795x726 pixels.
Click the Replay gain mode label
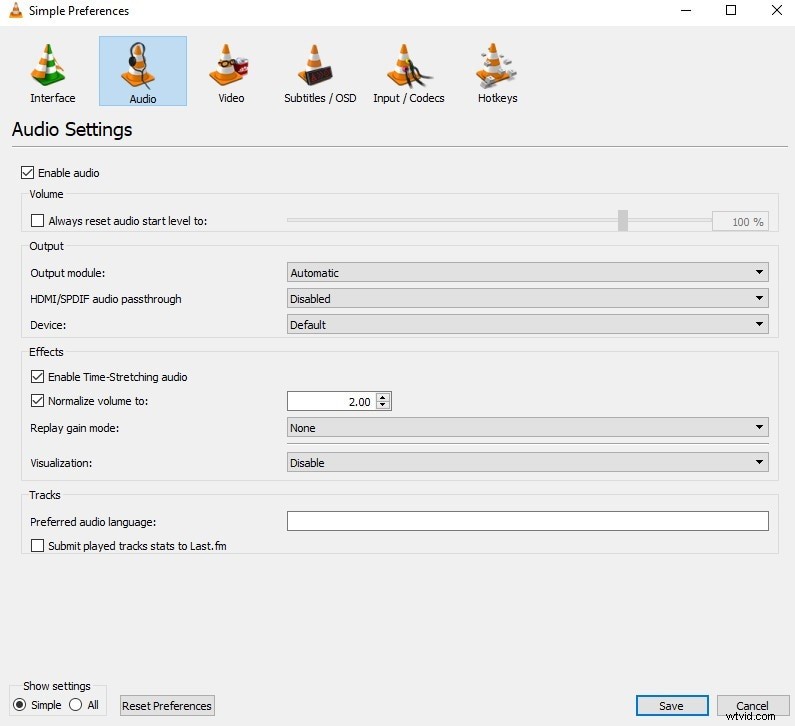point(75,428)
